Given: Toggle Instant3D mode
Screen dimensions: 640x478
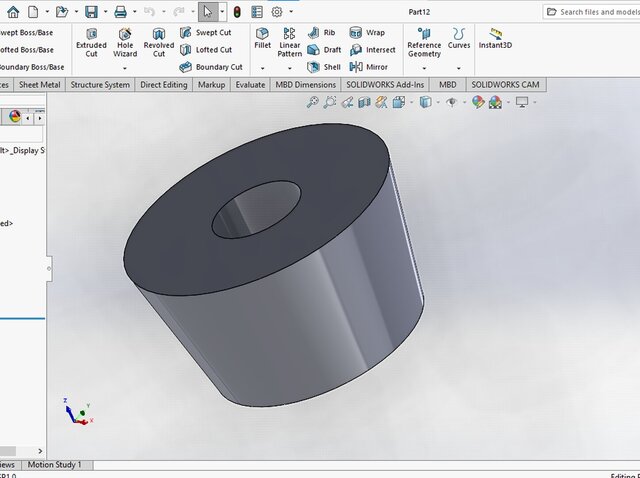Looking at the screenshot, I should 495,38.
